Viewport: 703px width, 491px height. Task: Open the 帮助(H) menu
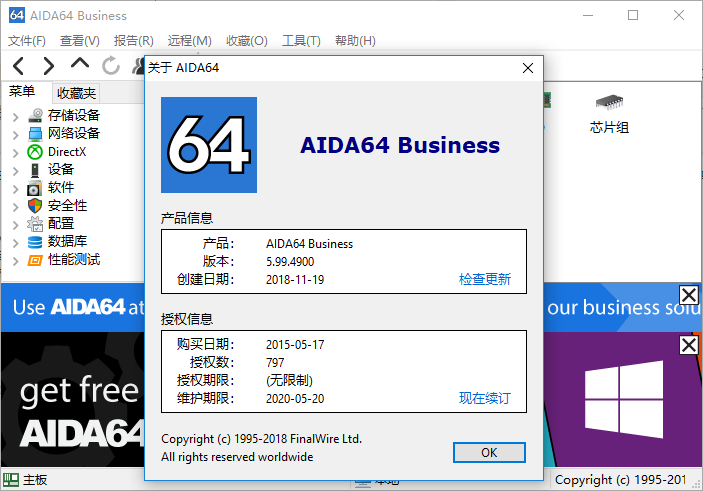point(355,41)
